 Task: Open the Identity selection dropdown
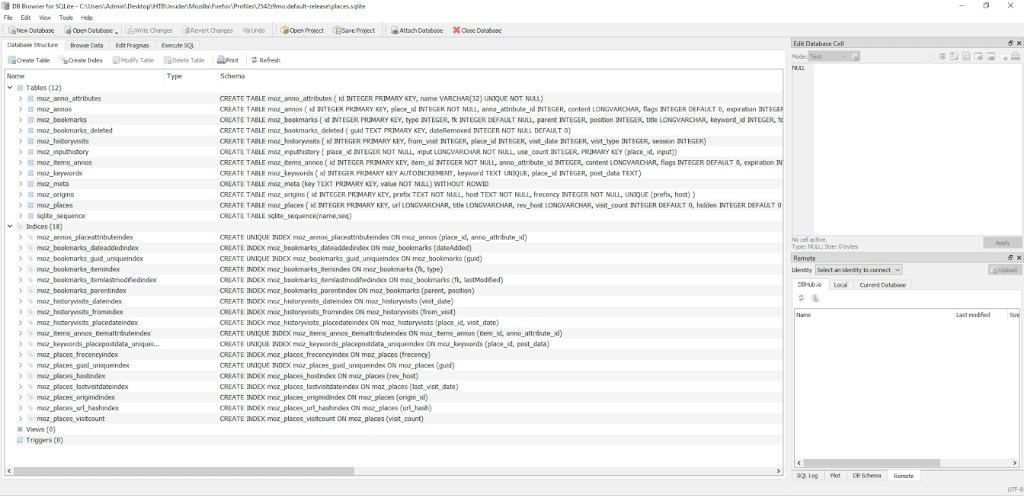(858, 270)
